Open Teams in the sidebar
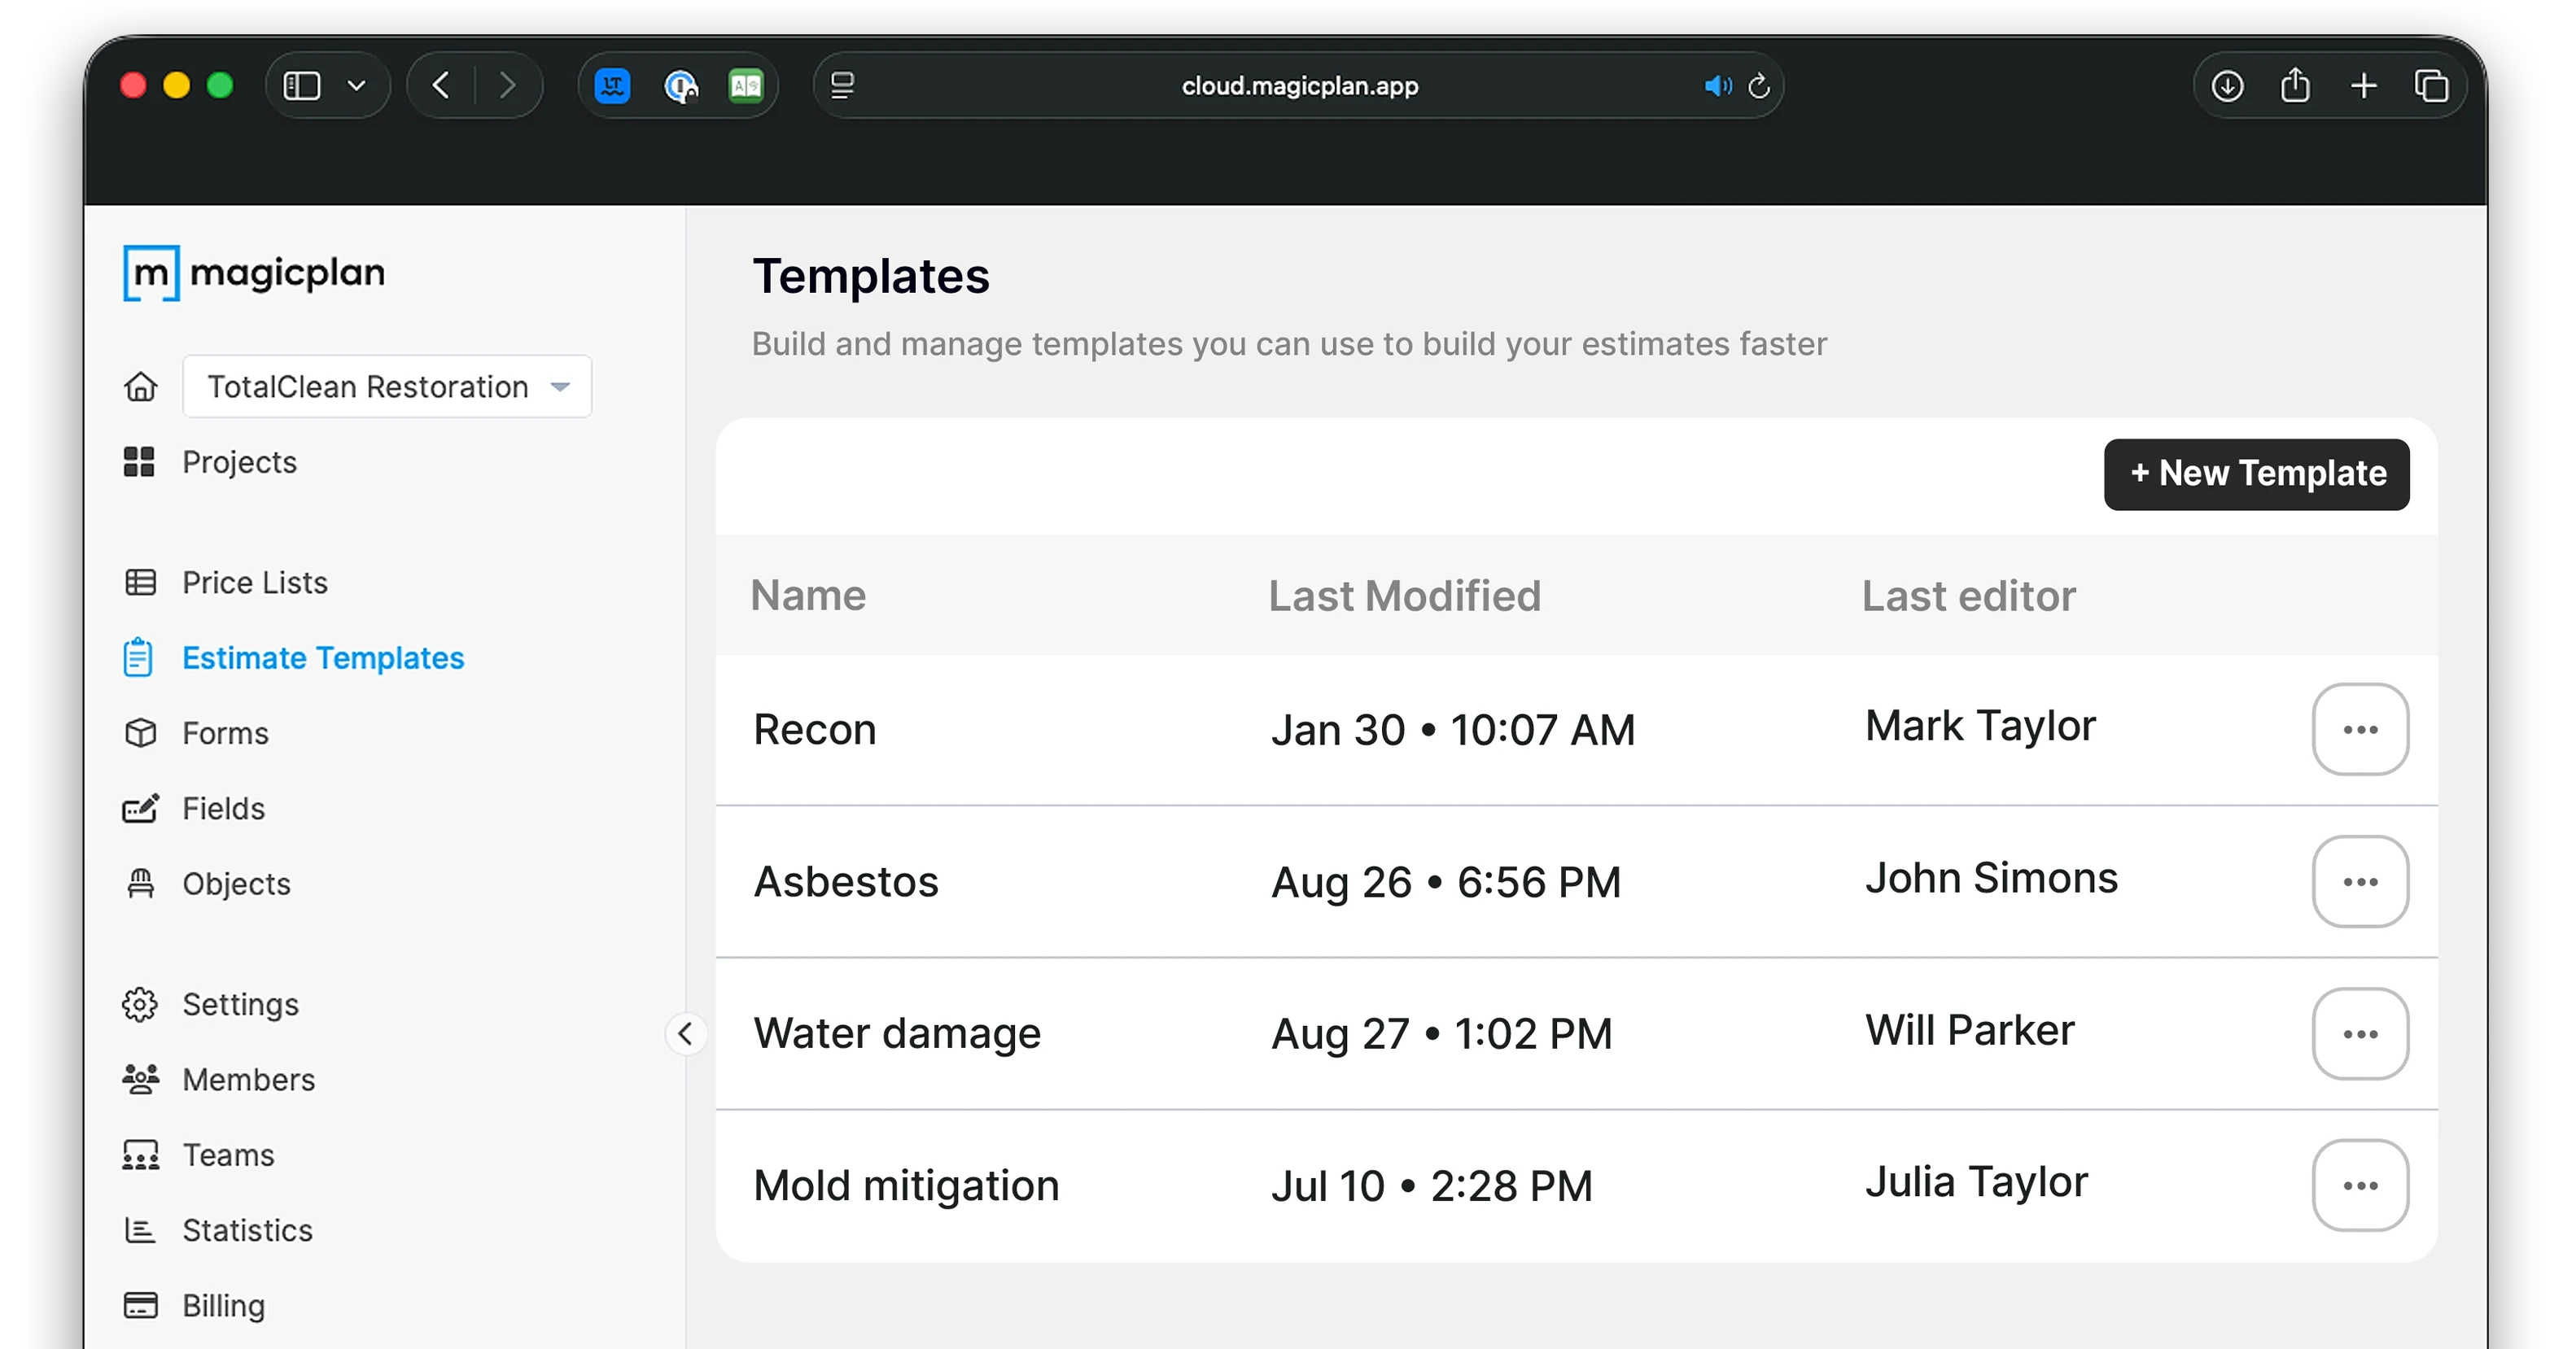This screenshot has height=1349, width=2576. (227, 1155)
